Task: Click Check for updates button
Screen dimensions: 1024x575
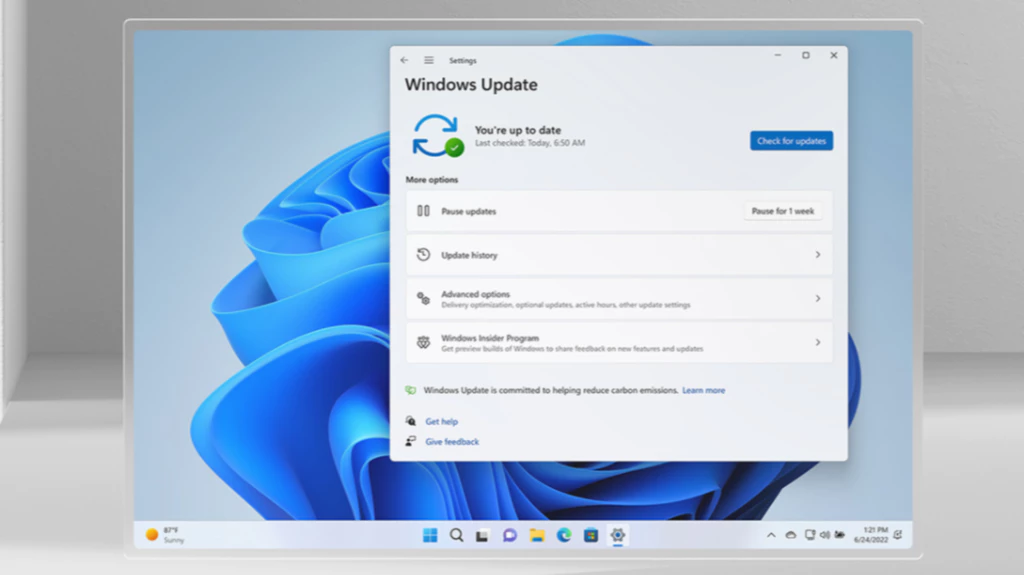Action: (791, 140)
